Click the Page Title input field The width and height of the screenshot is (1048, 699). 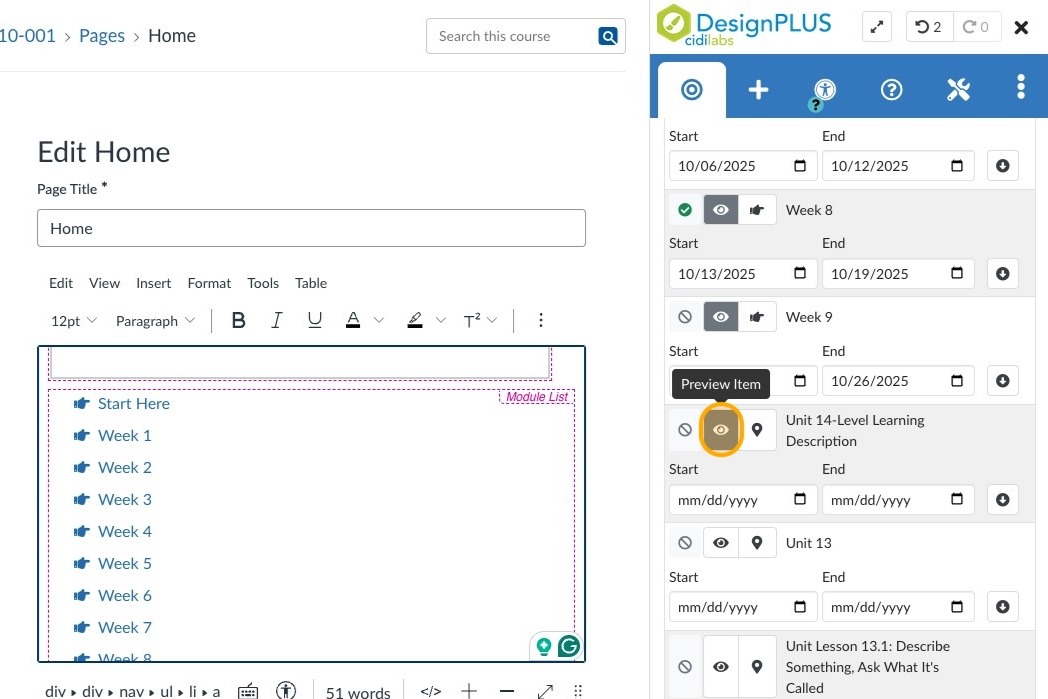coord(311,228)
